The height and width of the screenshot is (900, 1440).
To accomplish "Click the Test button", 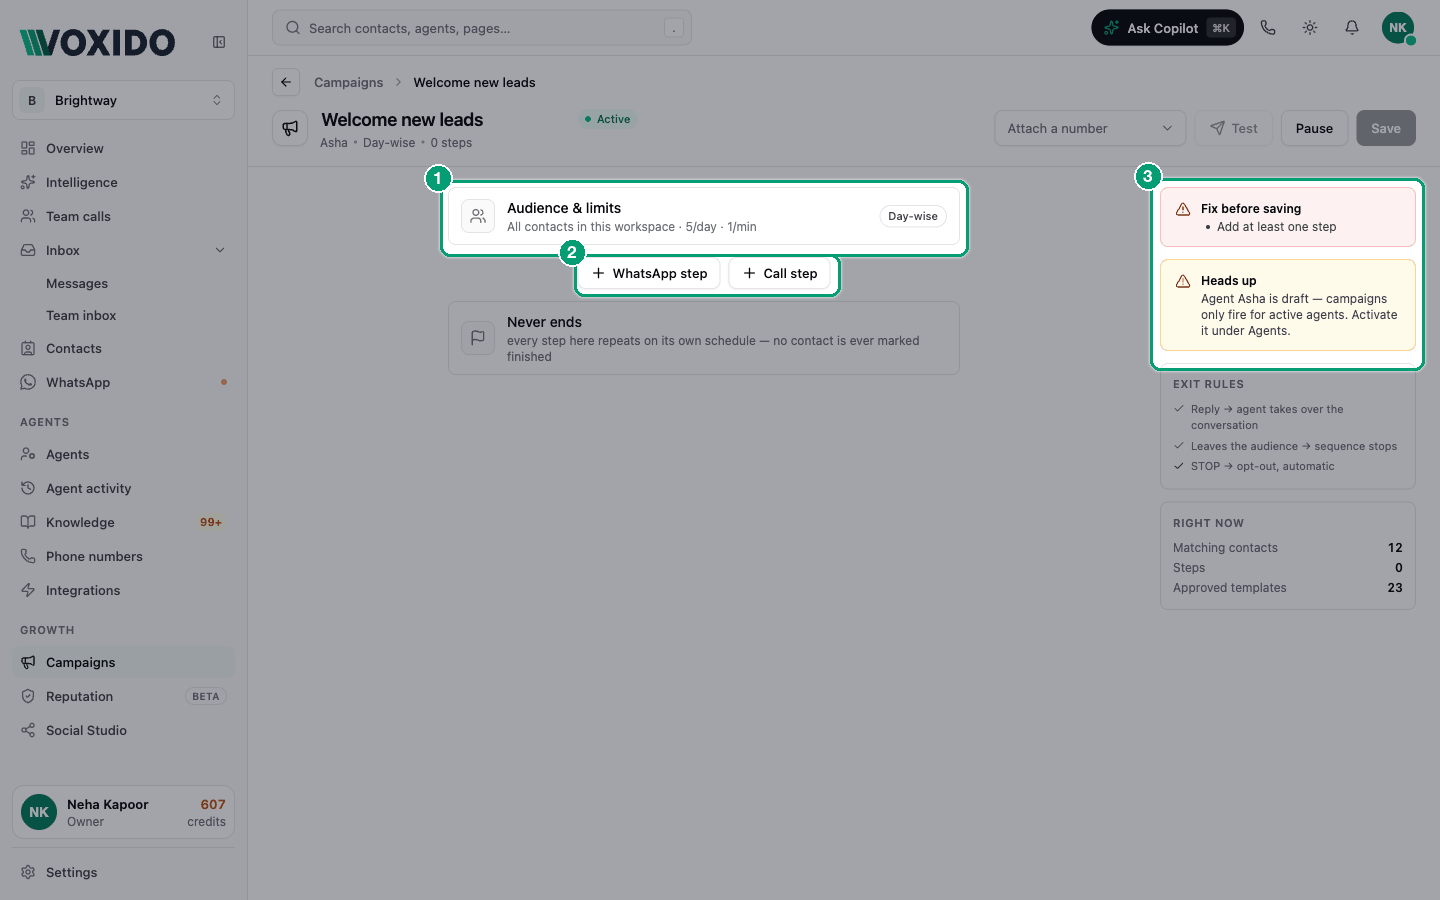I will pos(1234,128).
